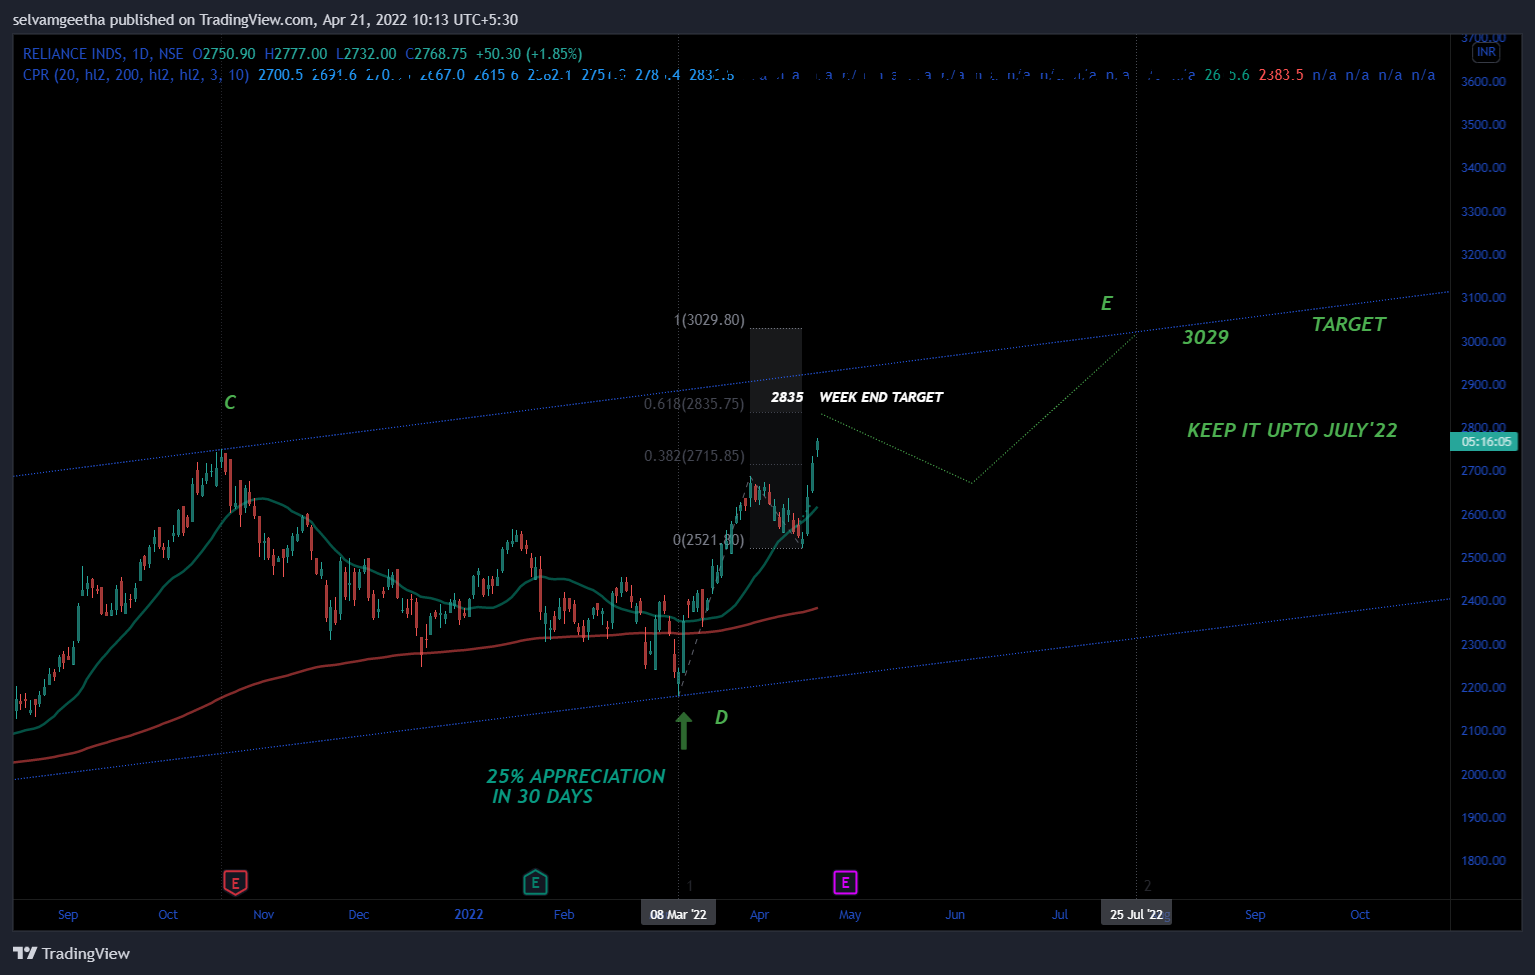Screen dimensions: 1535x975
Task: Click the change value +50.30 (+1.85%)
Action: point(529,54)
